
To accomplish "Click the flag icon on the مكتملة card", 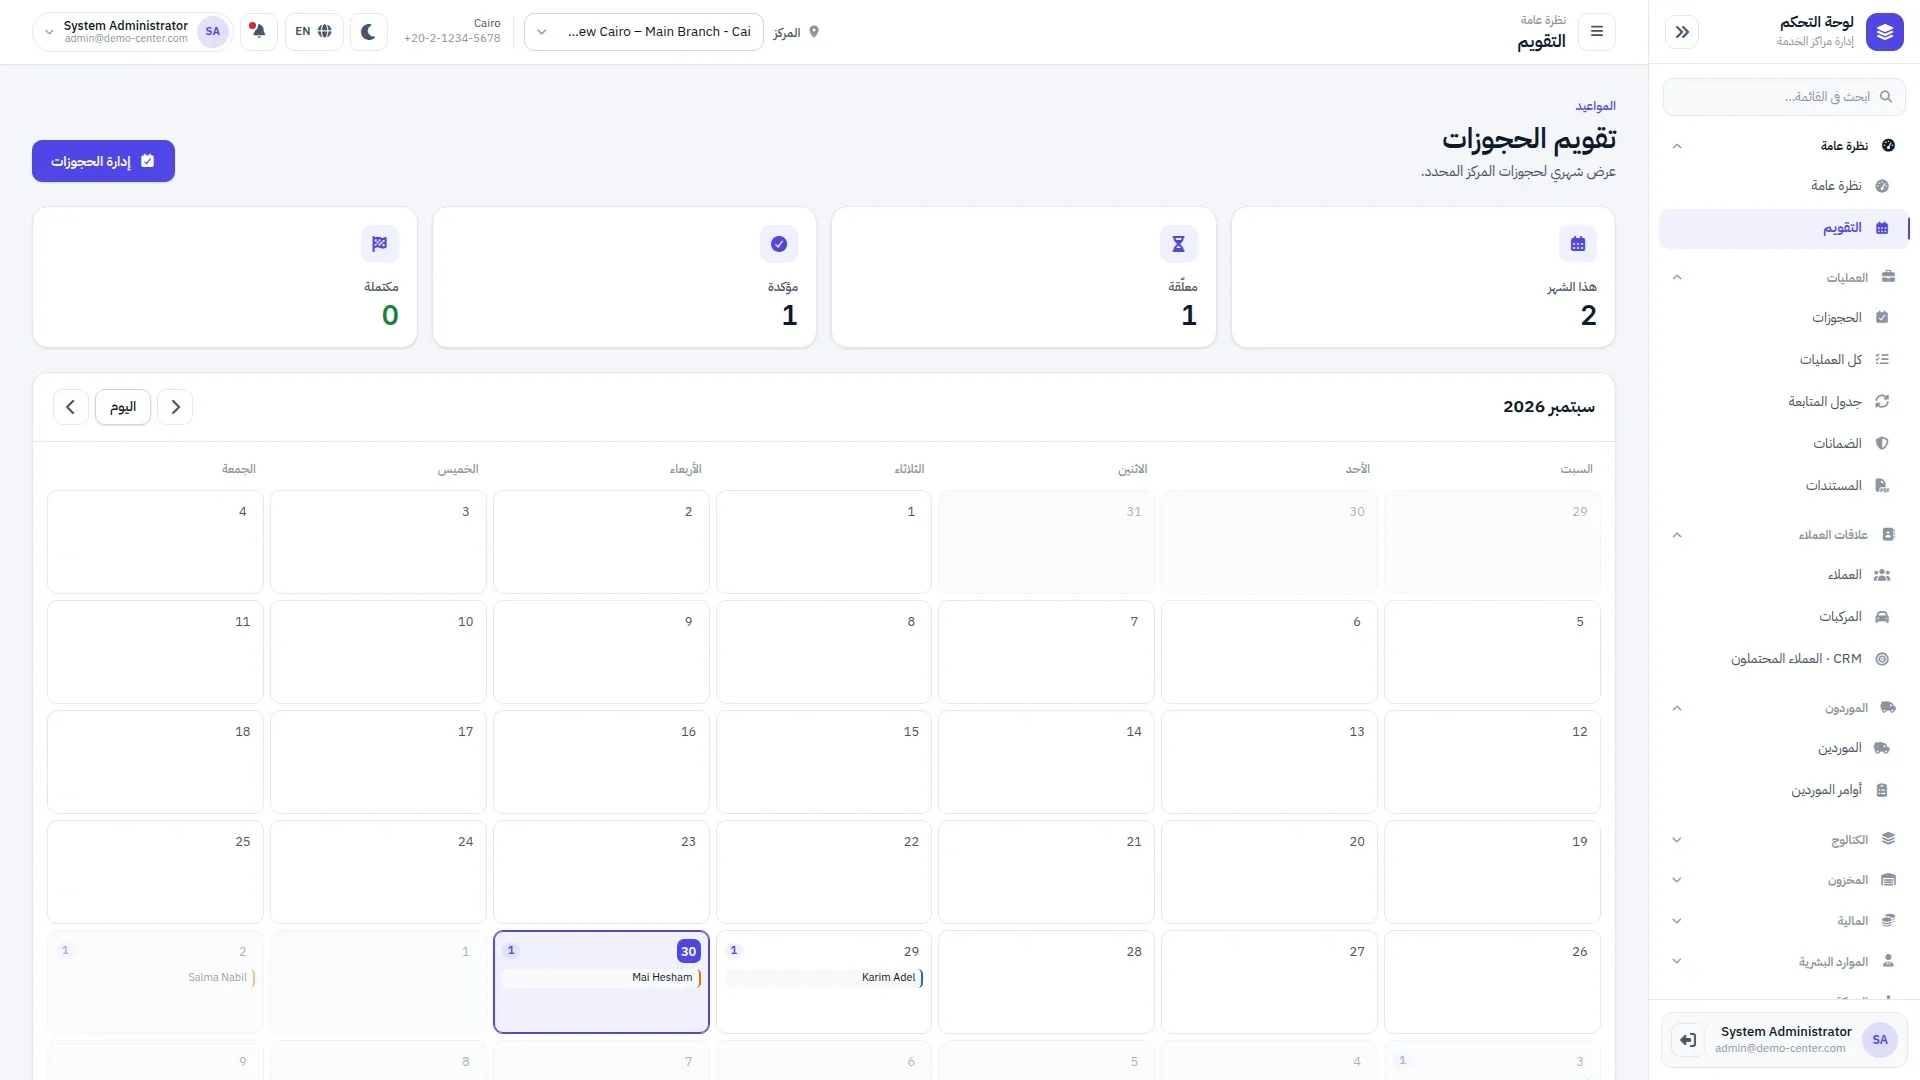I will pyautogui.click(x=380, y=244).
